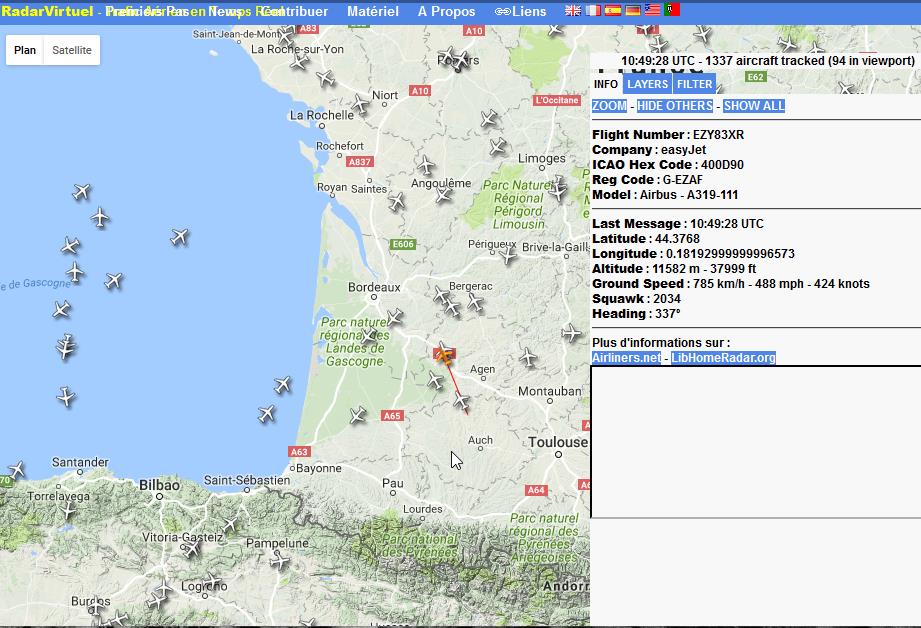Switch language with the French flag
The height and width of the screenshot is (628, 921).
click(593, 10)
